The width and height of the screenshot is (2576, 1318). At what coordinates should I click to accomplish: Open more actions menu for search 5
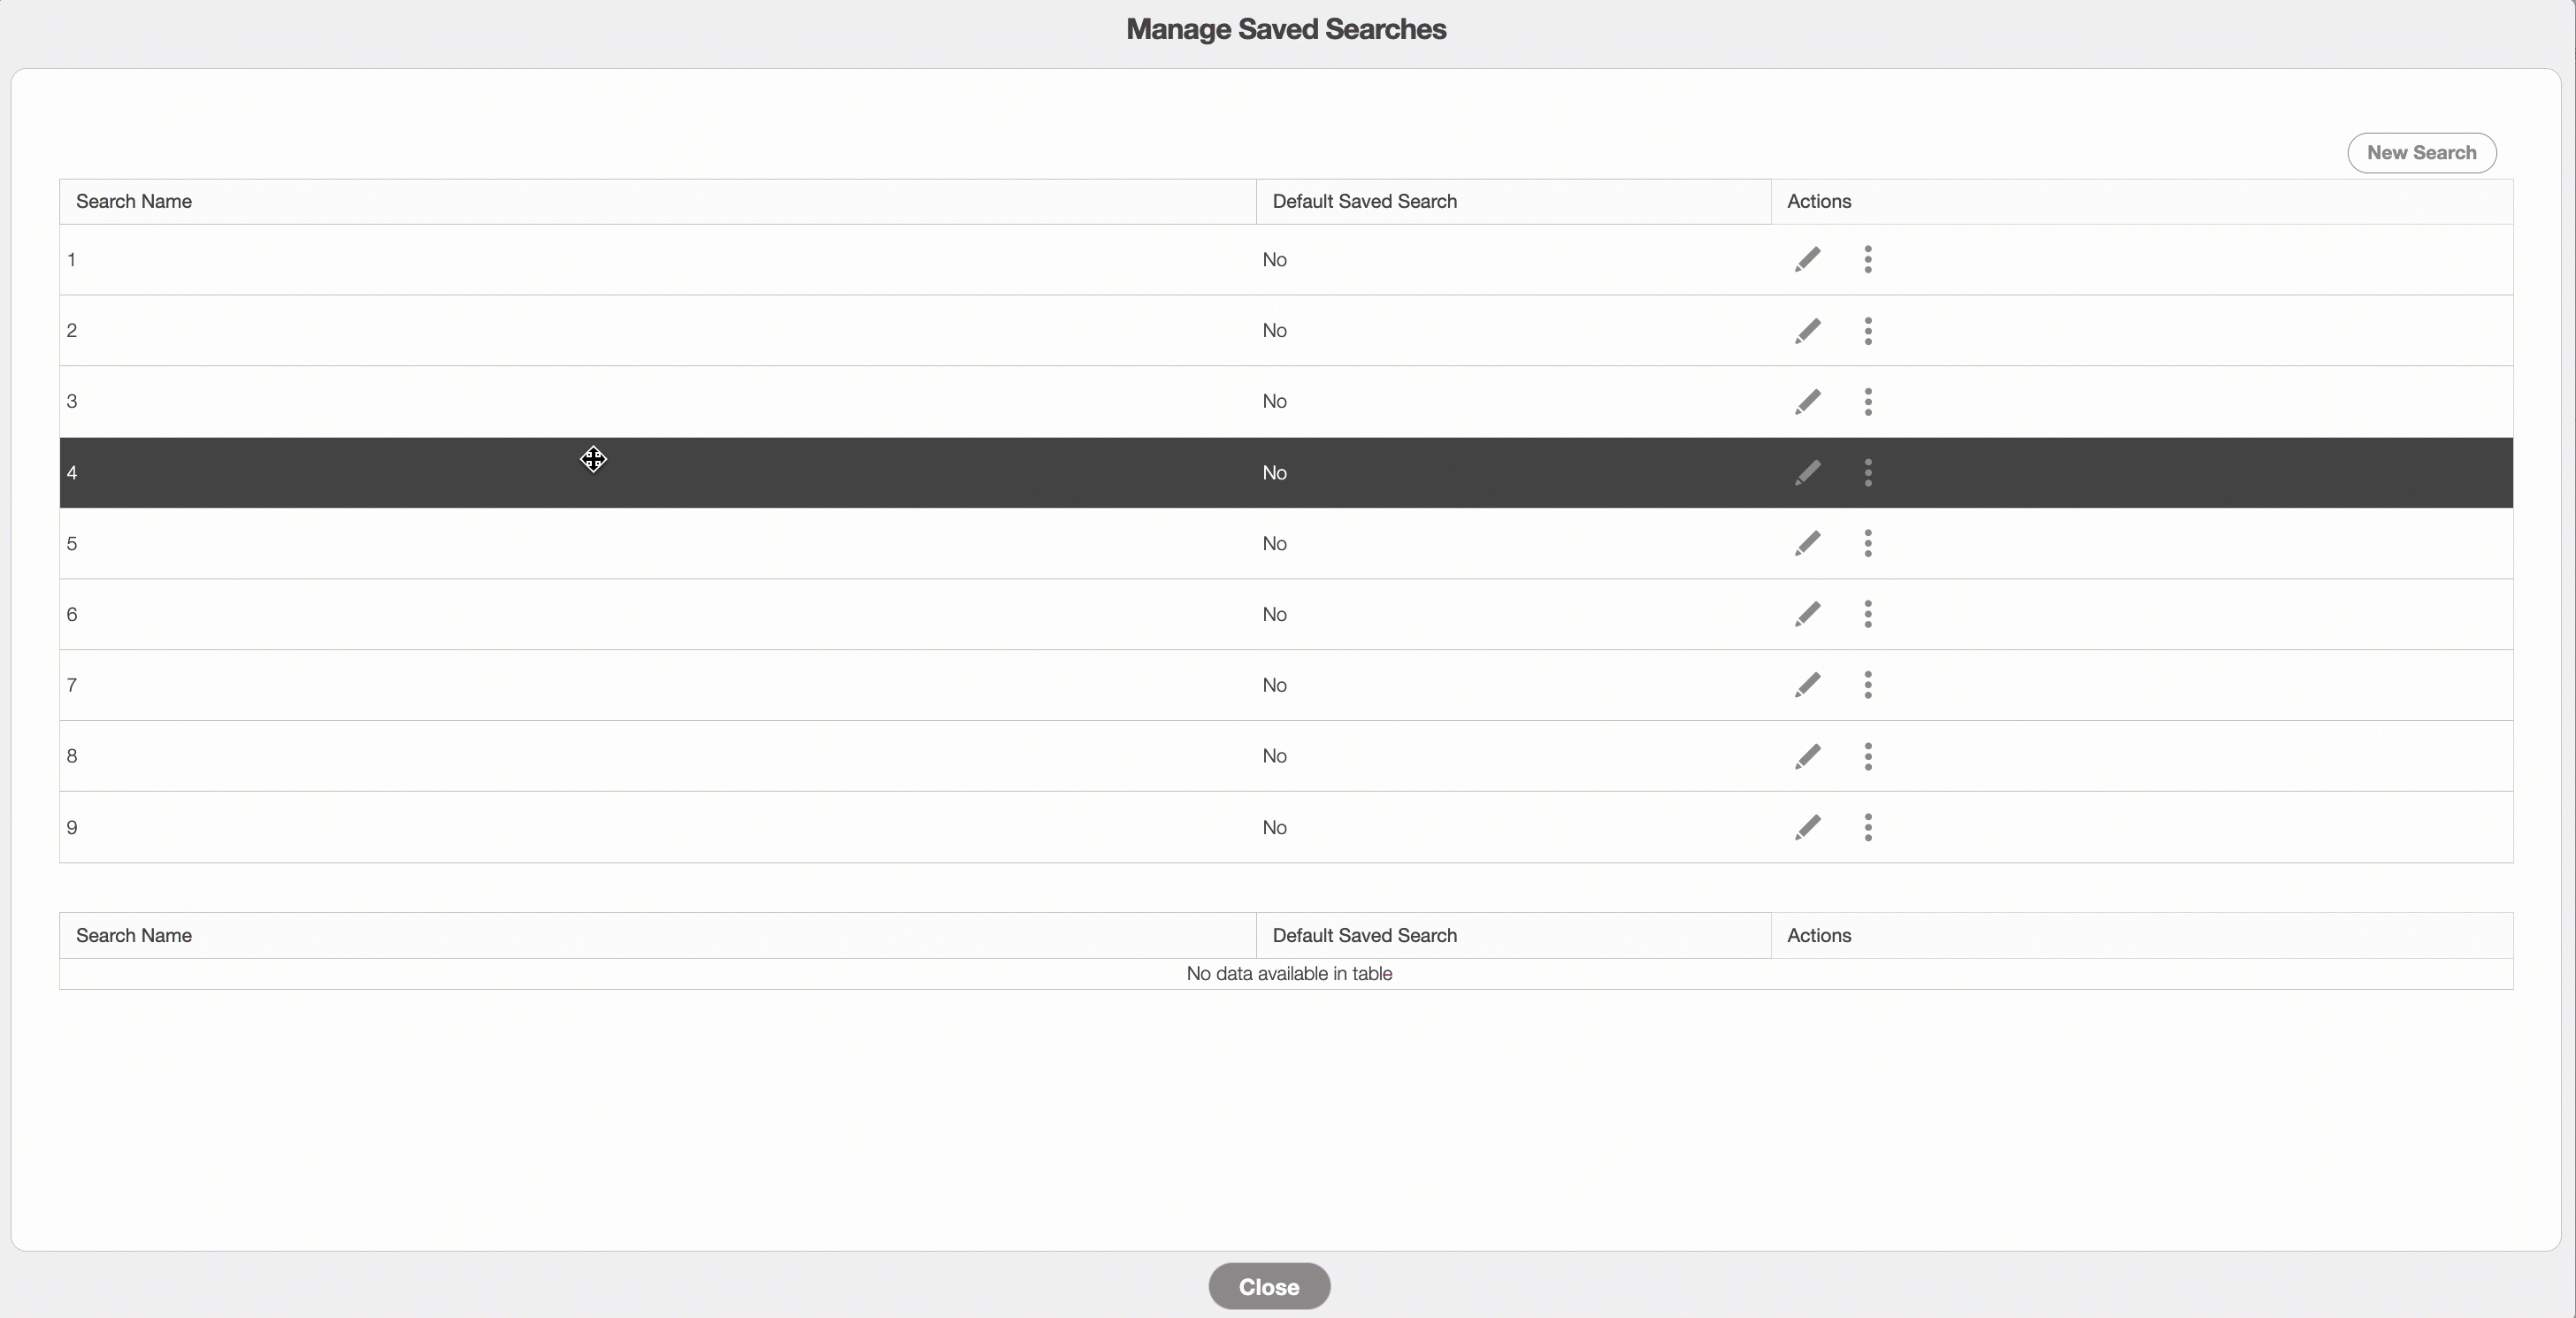1867,544
